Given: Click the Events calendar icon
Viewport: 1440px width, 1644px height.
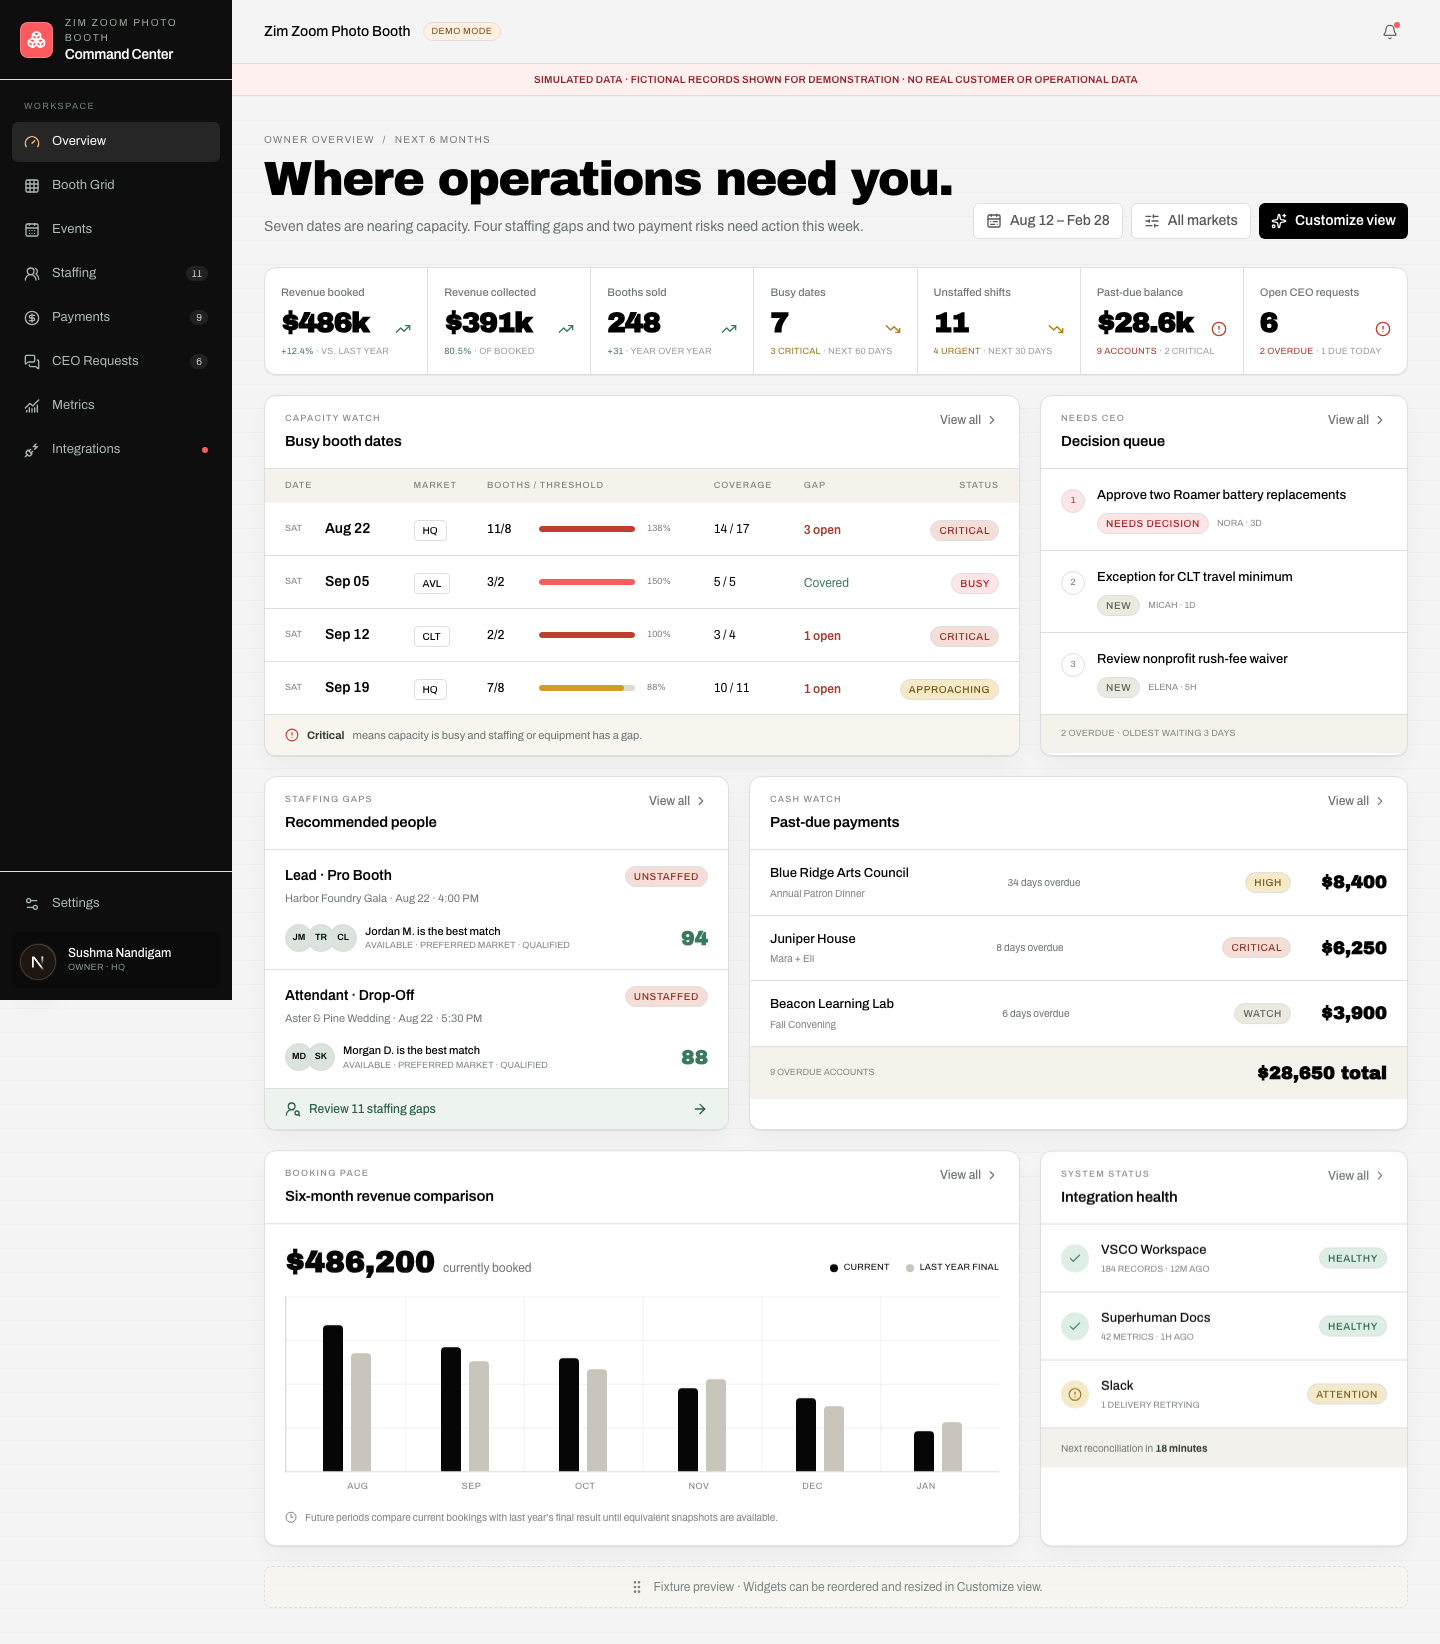Looking at the screenshot, I should (32, 230).
